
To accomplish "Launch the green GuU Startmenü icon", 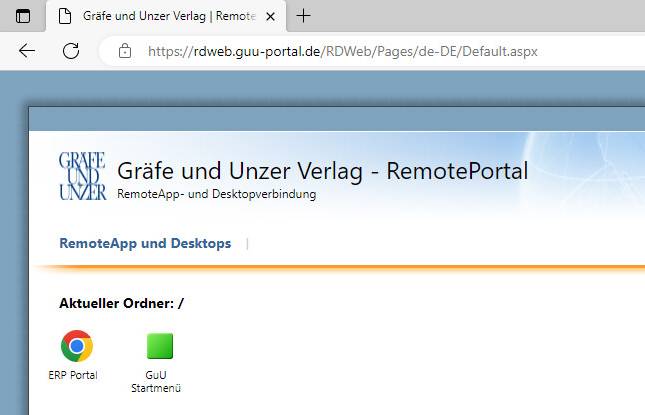I will [x=160, y=346].
